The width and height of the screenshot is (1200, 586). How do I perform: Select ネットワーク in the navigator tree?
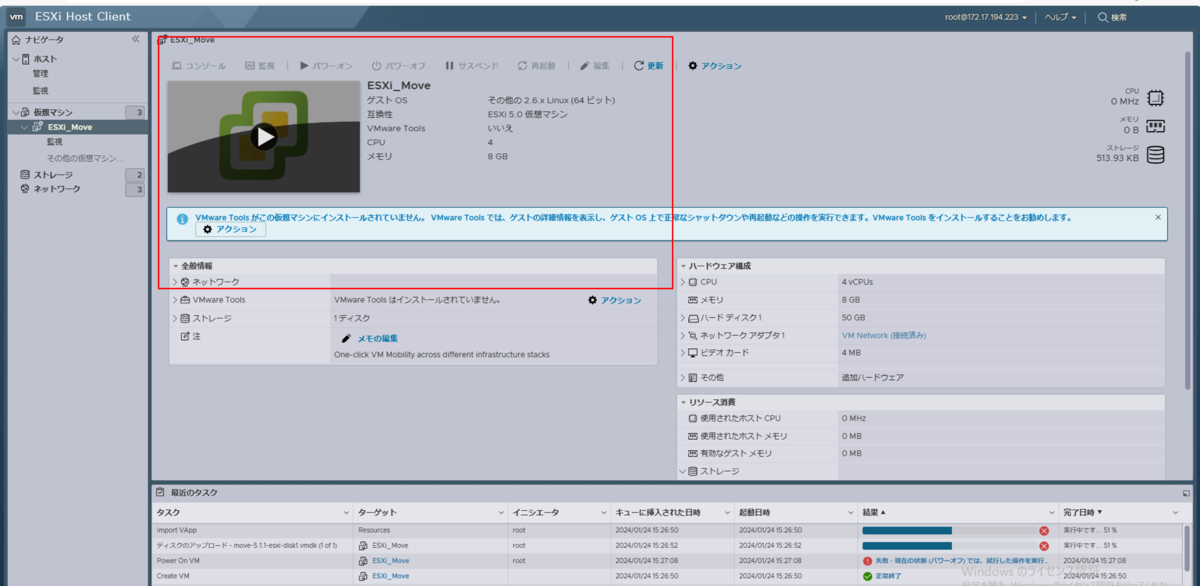[56, 189]
